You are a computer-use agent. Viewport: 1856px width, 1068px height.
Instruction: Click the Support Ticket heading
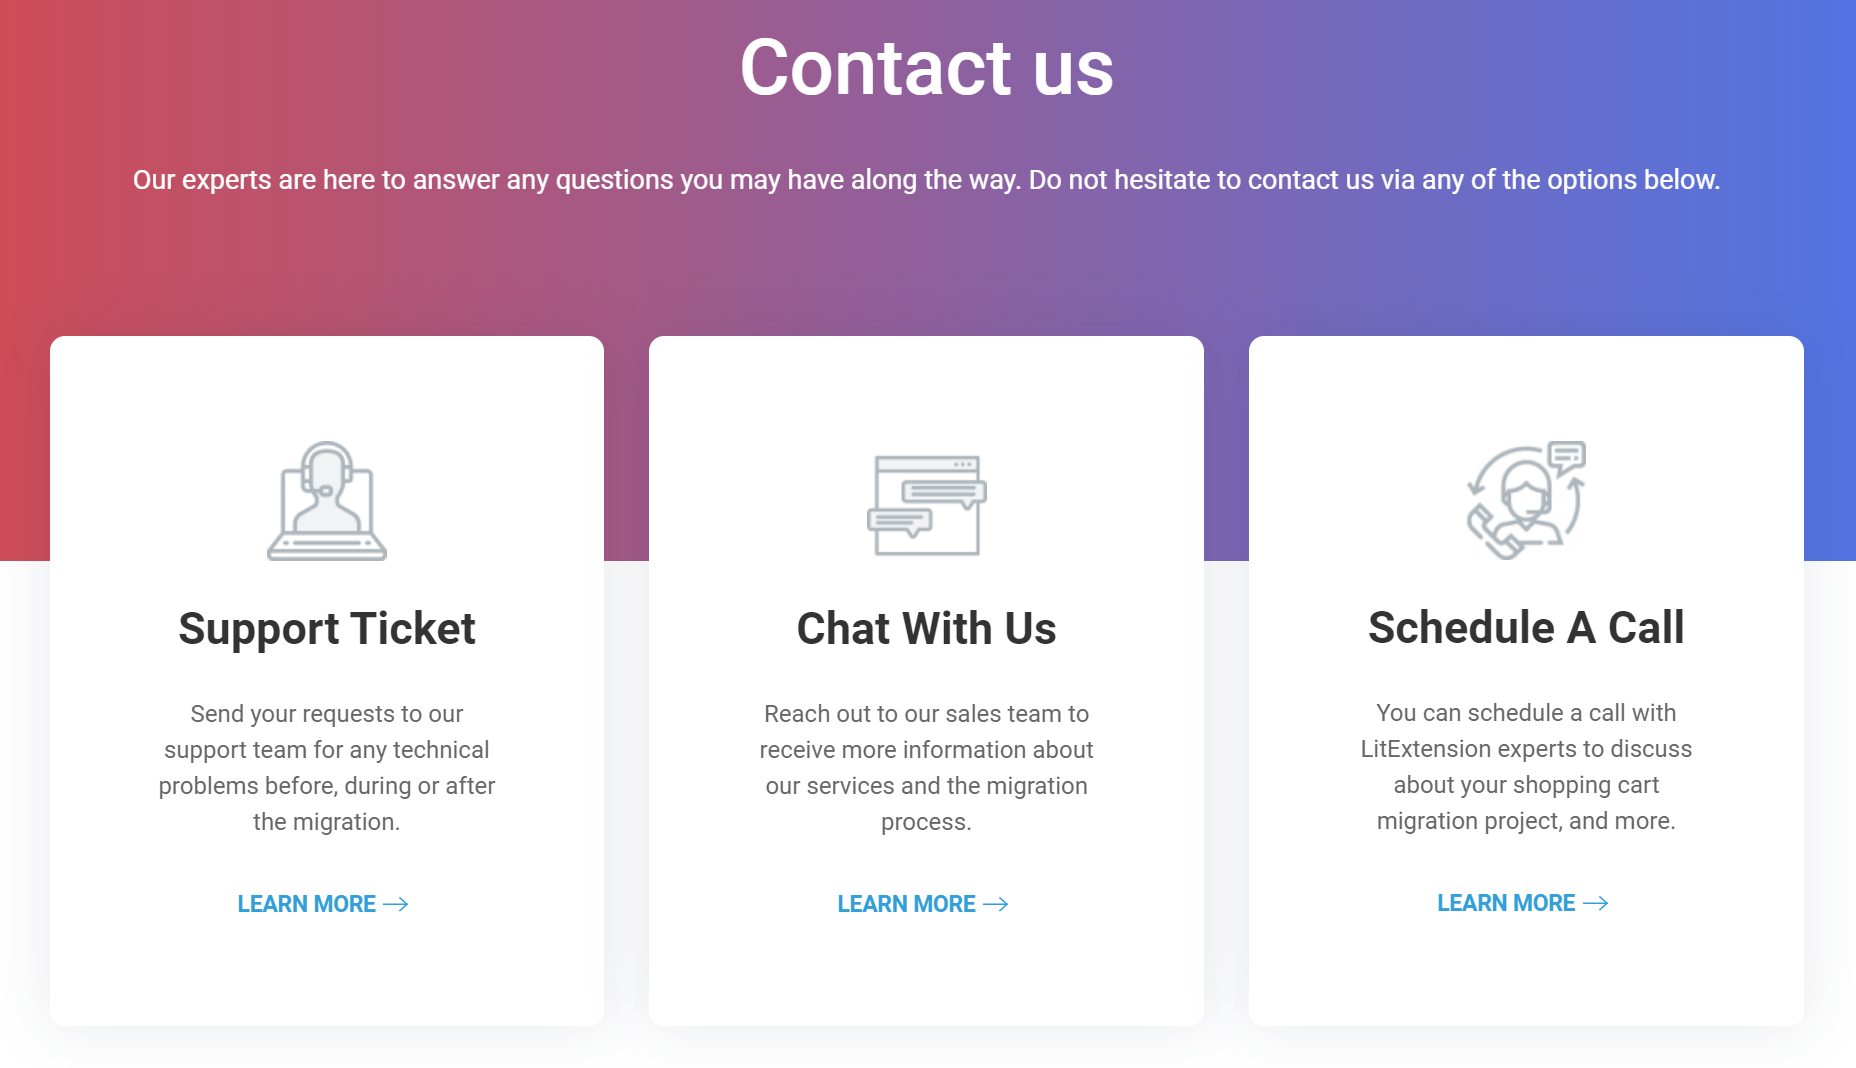[x=327, y=629]
